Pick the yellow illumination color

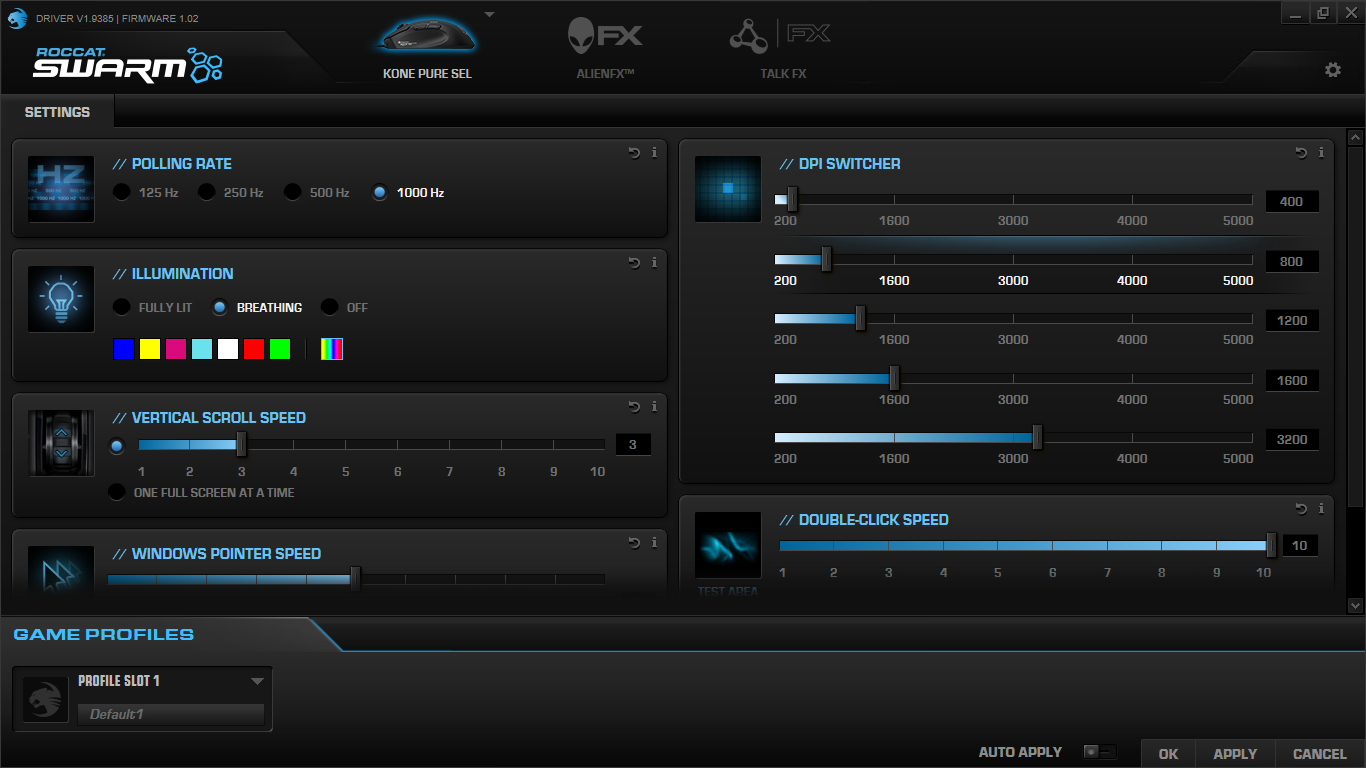pos(150,349)
